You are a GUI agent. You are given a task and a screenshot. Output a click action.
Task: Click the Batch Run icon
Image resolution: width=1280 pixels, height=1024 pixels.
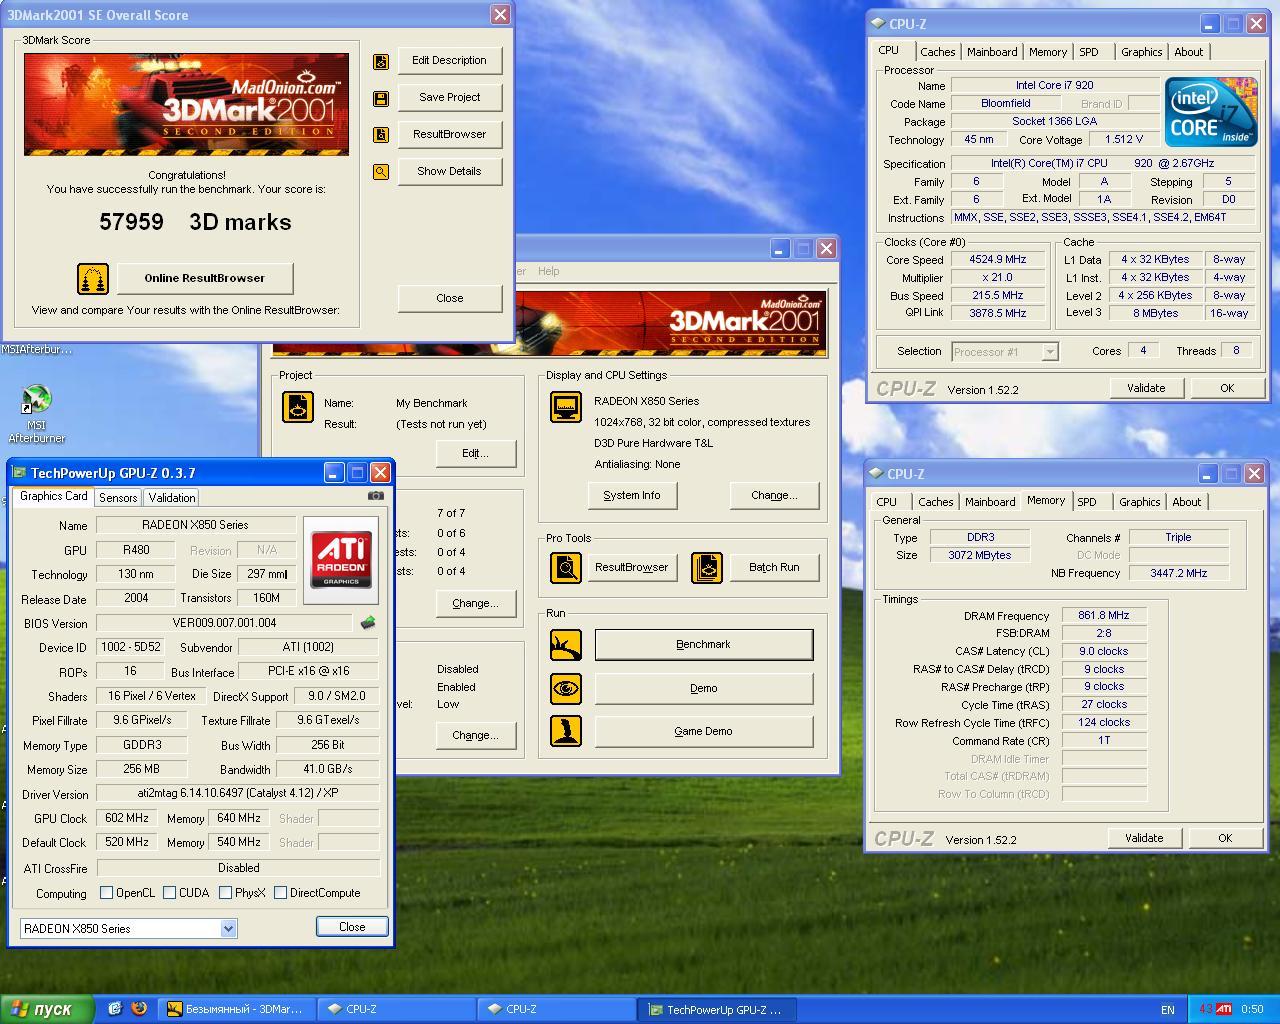pos(707,568)
